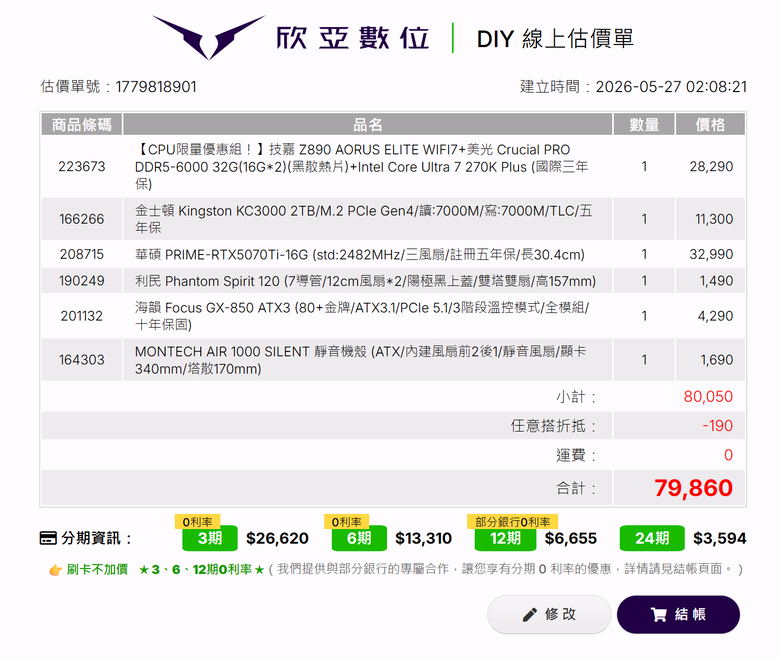Click the 部分銀行0利率 yellow tag
Screen dimensions: 780x659
pyautogui.click(x=512, y=522)
